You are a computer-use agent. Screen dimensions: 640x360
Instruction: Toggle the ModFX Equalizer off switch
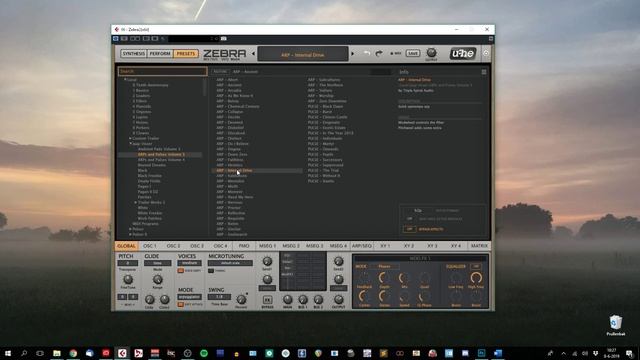click(x=476, y=267)
